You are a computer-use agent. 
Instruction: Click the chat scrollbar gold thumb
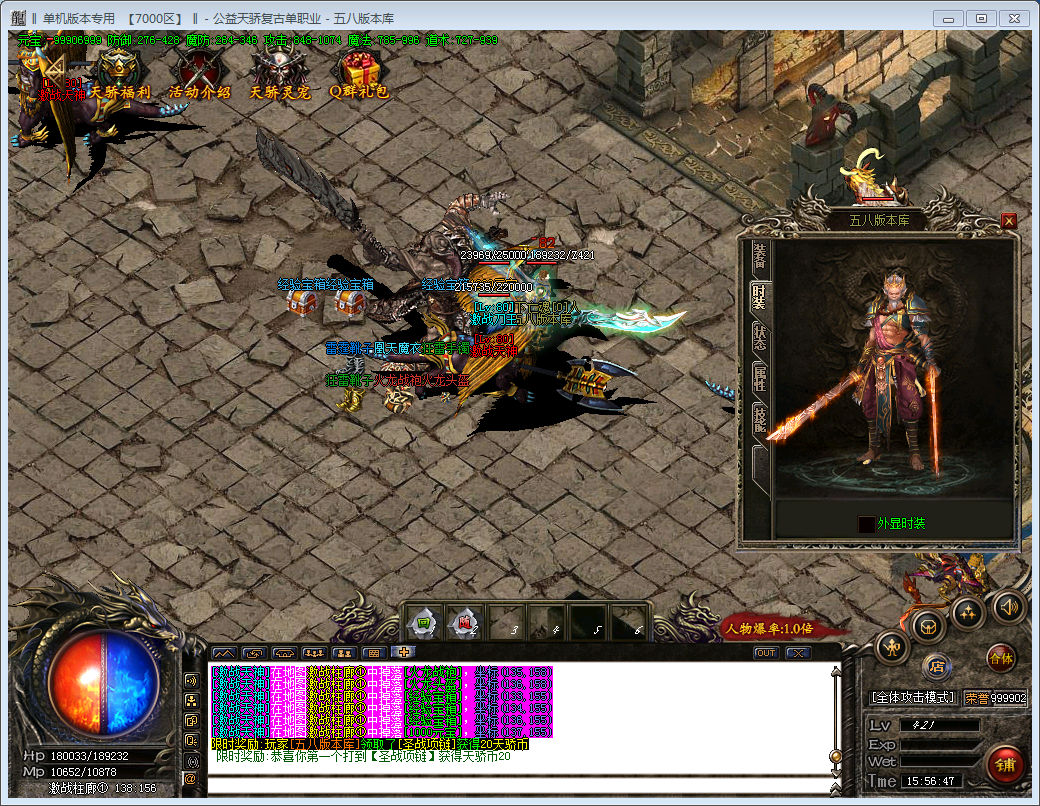[x=836, y=756]
